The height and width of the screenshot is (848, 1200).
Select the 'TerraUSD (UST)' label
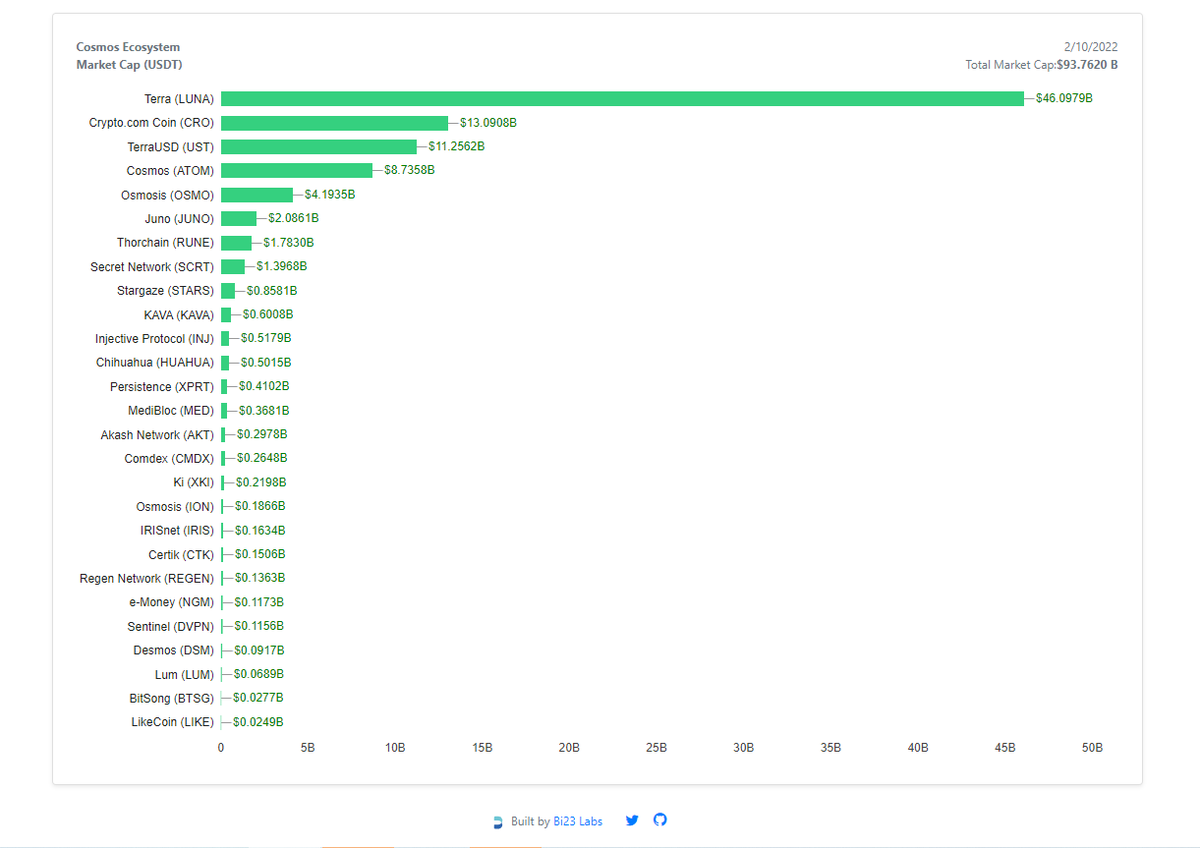click(171, 147)
